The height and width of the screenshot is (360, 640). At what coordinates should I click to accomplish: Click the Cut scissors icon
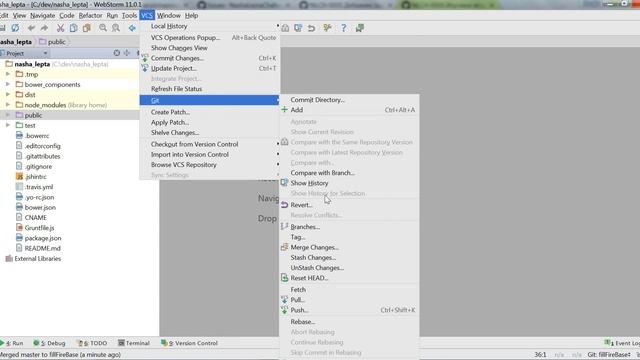click(60, 28)
